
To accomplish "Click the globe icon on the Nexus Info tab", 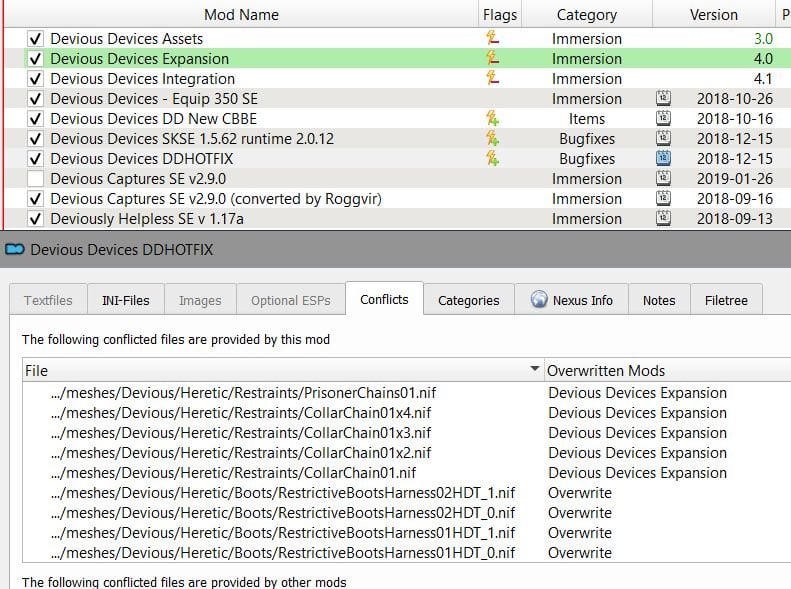I will [x=539, y=300].
